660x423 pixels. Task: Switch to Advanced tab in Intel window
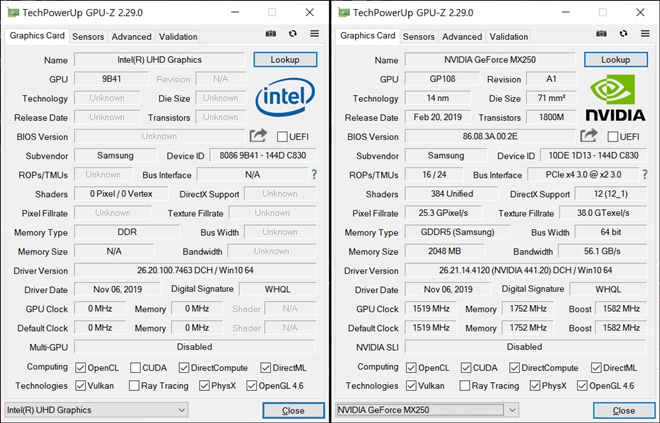point(131,37)
